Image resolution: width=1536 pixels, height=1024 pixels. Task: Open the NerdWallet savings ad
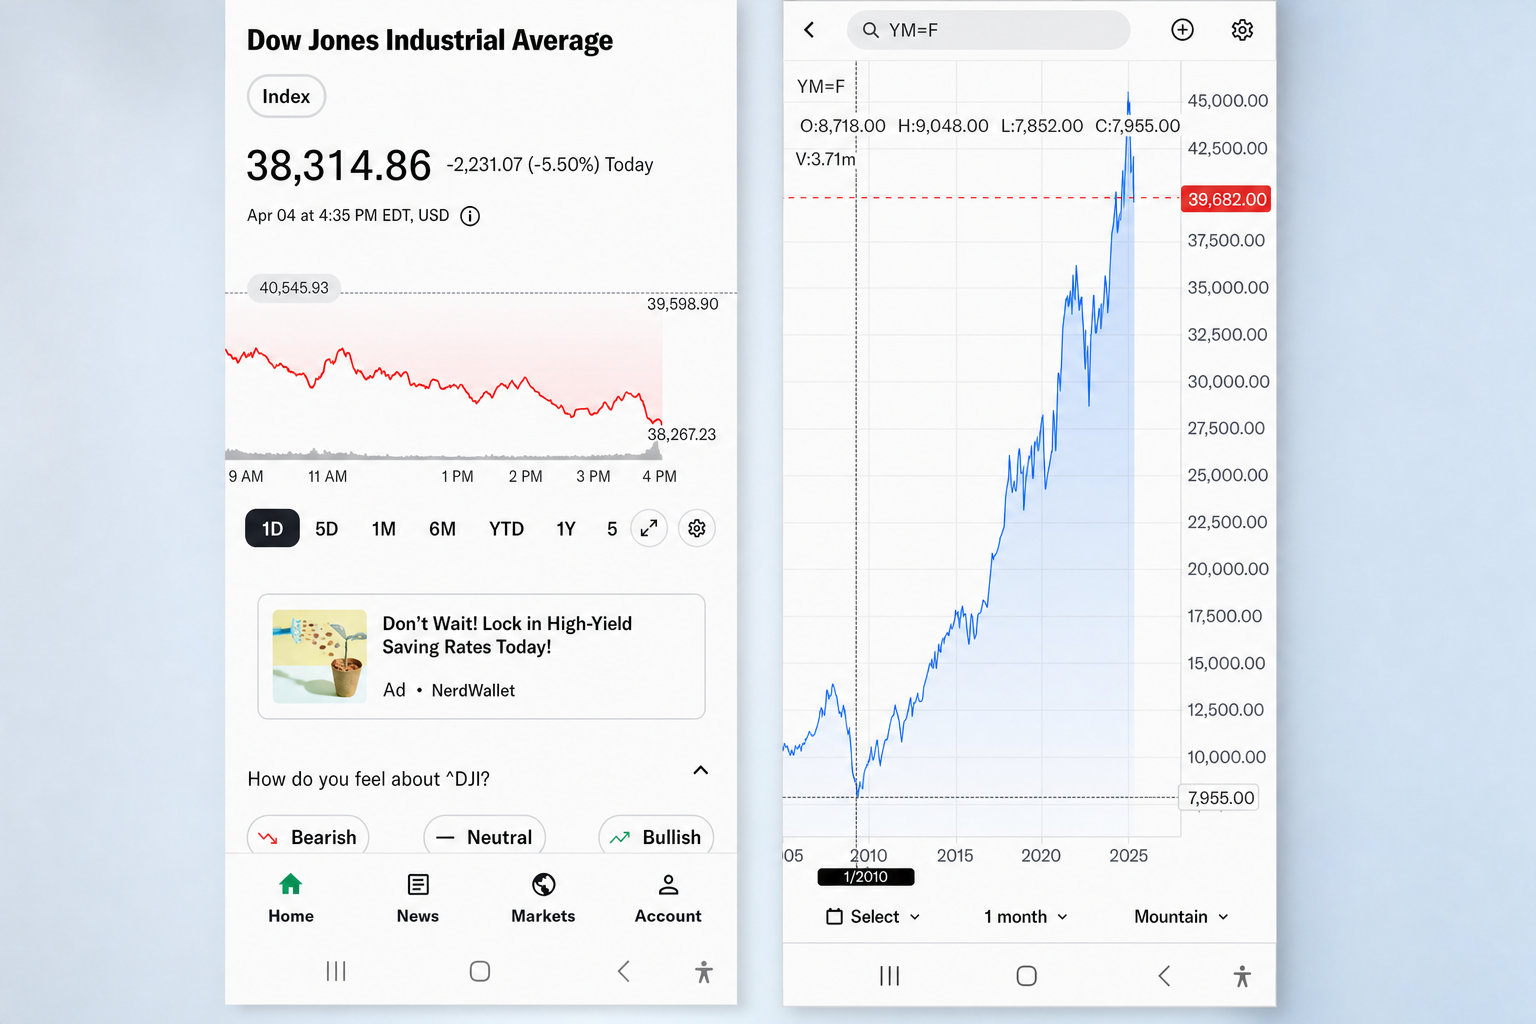click(482, 657)
